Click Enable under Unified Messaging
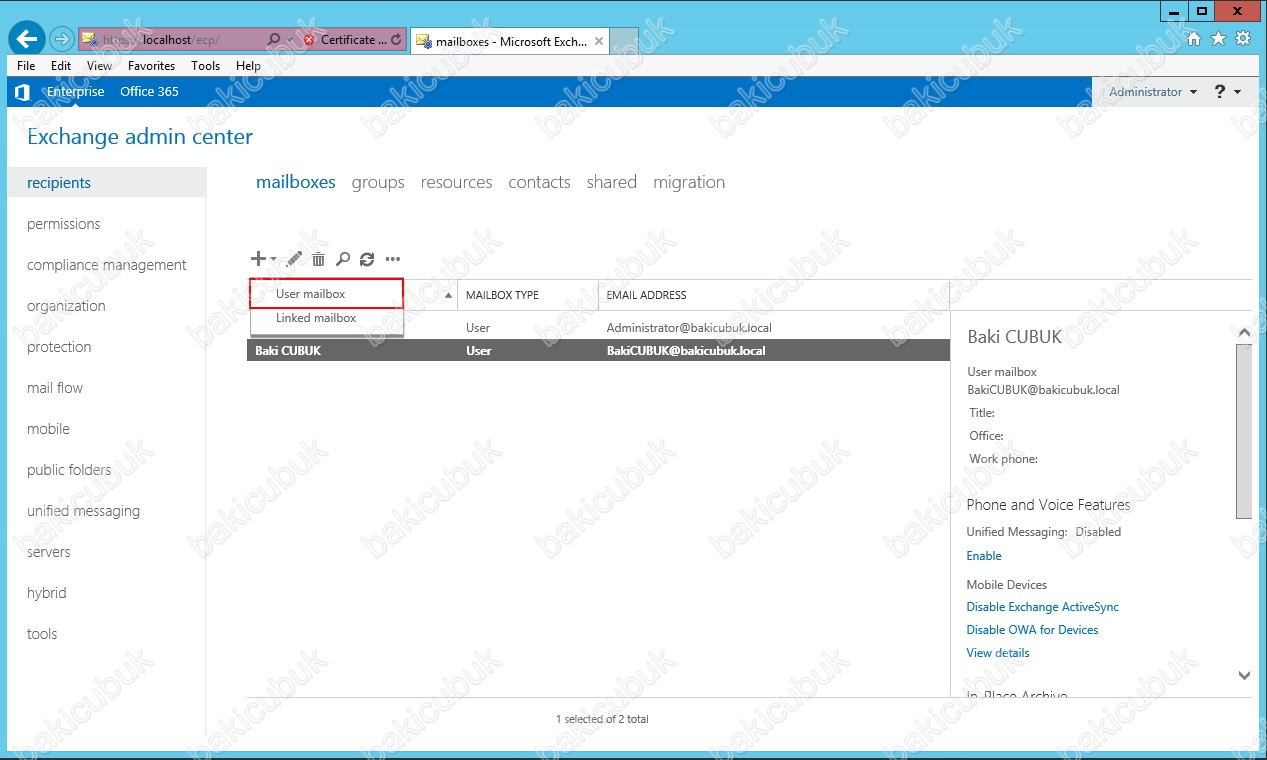 (984, 556)
